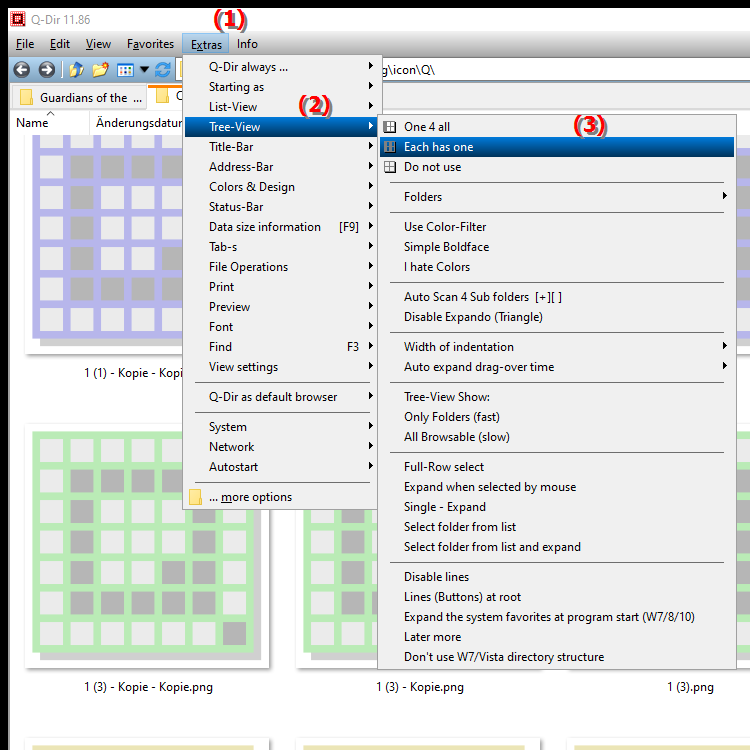Click the Forward navigation arrow icon
Screen dimensions: 750x750
pyautogui.click(x=46, y=70)
